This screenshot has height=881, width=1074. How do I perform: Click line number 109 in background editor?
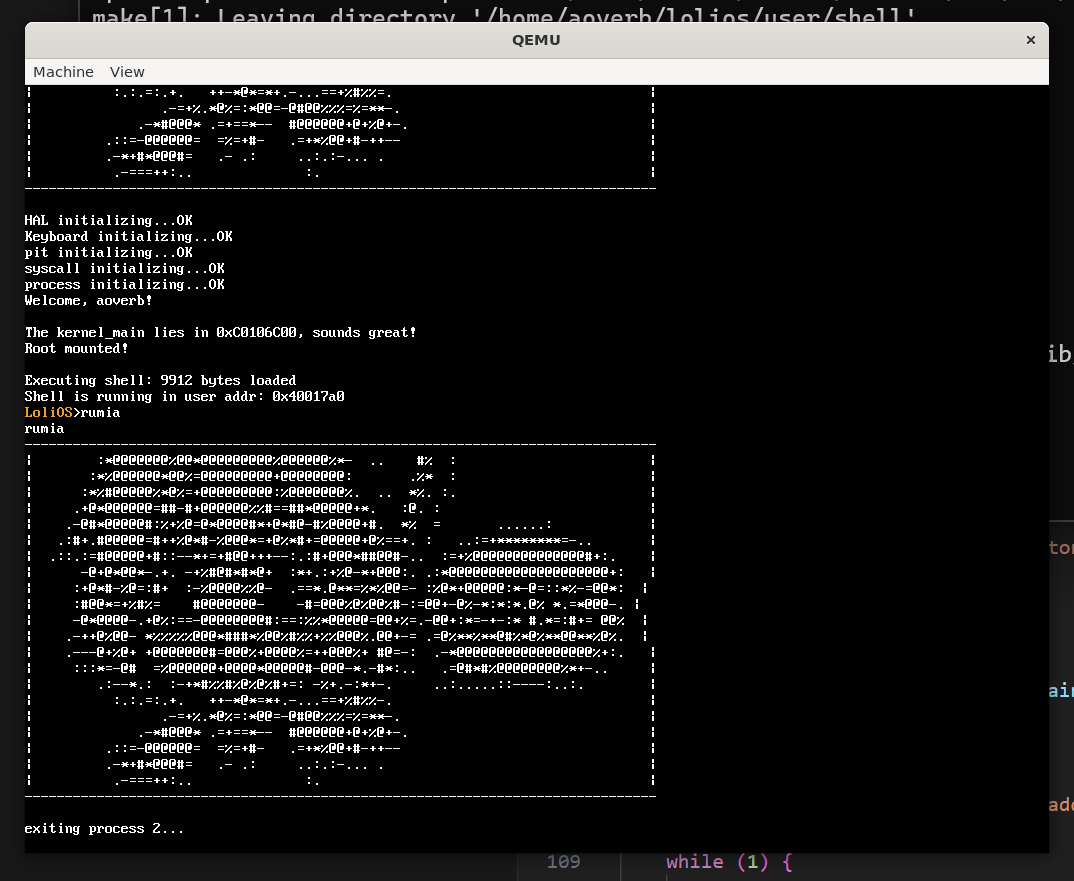(x=564, y=862)
